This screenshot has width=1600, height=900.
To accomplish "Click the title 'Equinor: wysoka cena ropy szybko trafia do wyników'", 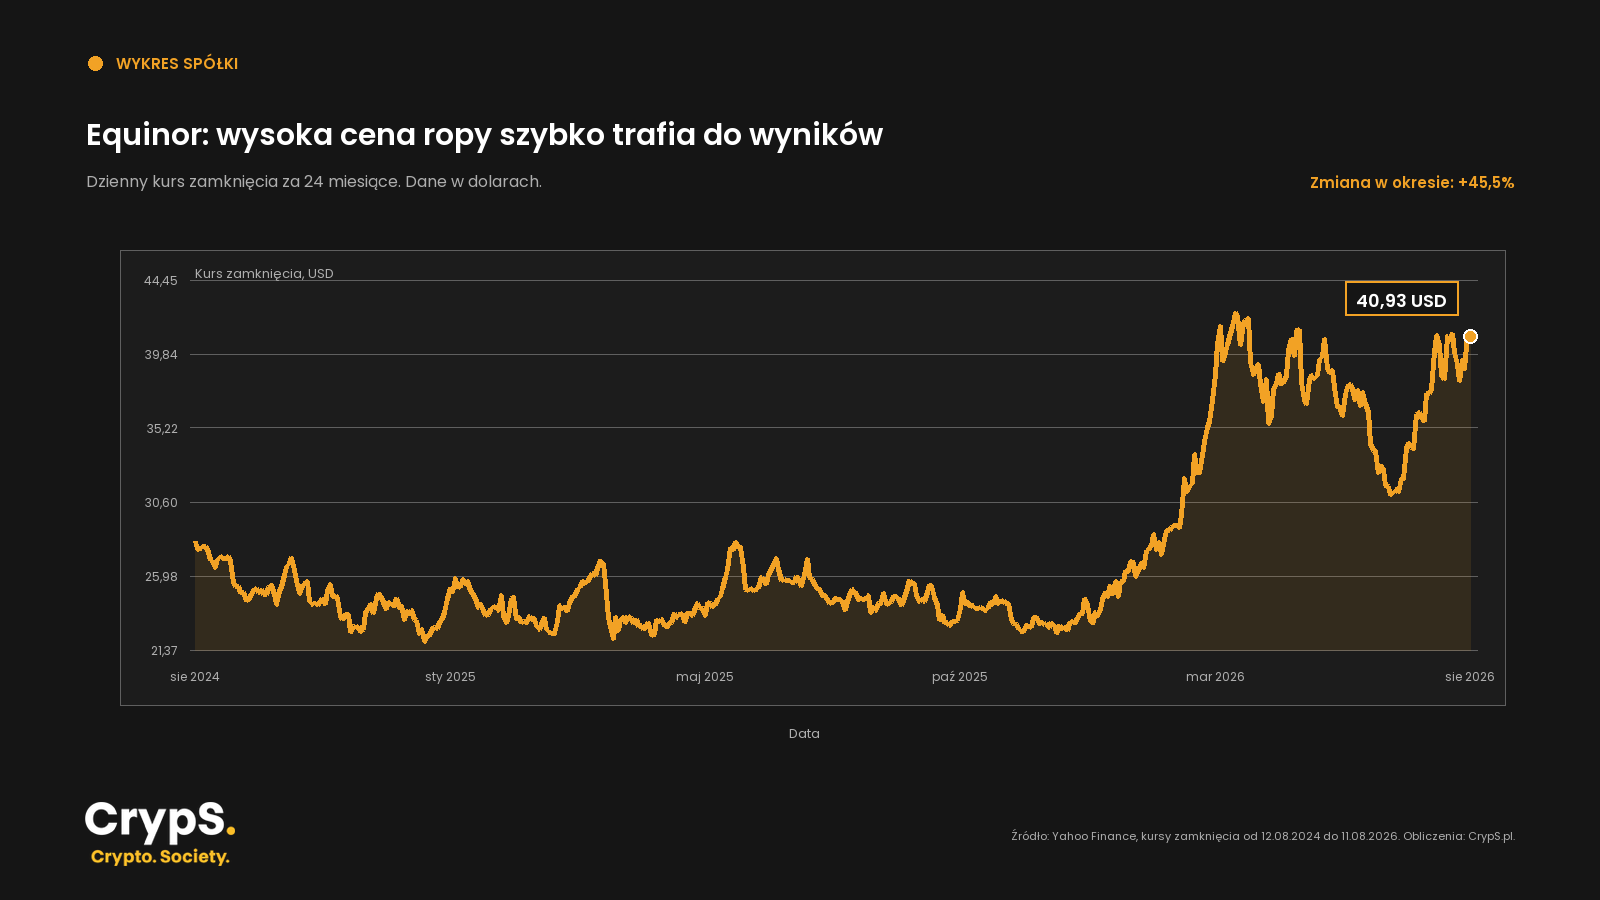I will point(484,134).
